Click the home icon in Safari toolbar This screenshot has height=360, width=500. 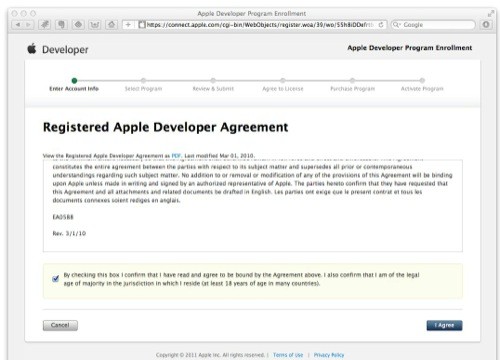(x=111, y=25)
